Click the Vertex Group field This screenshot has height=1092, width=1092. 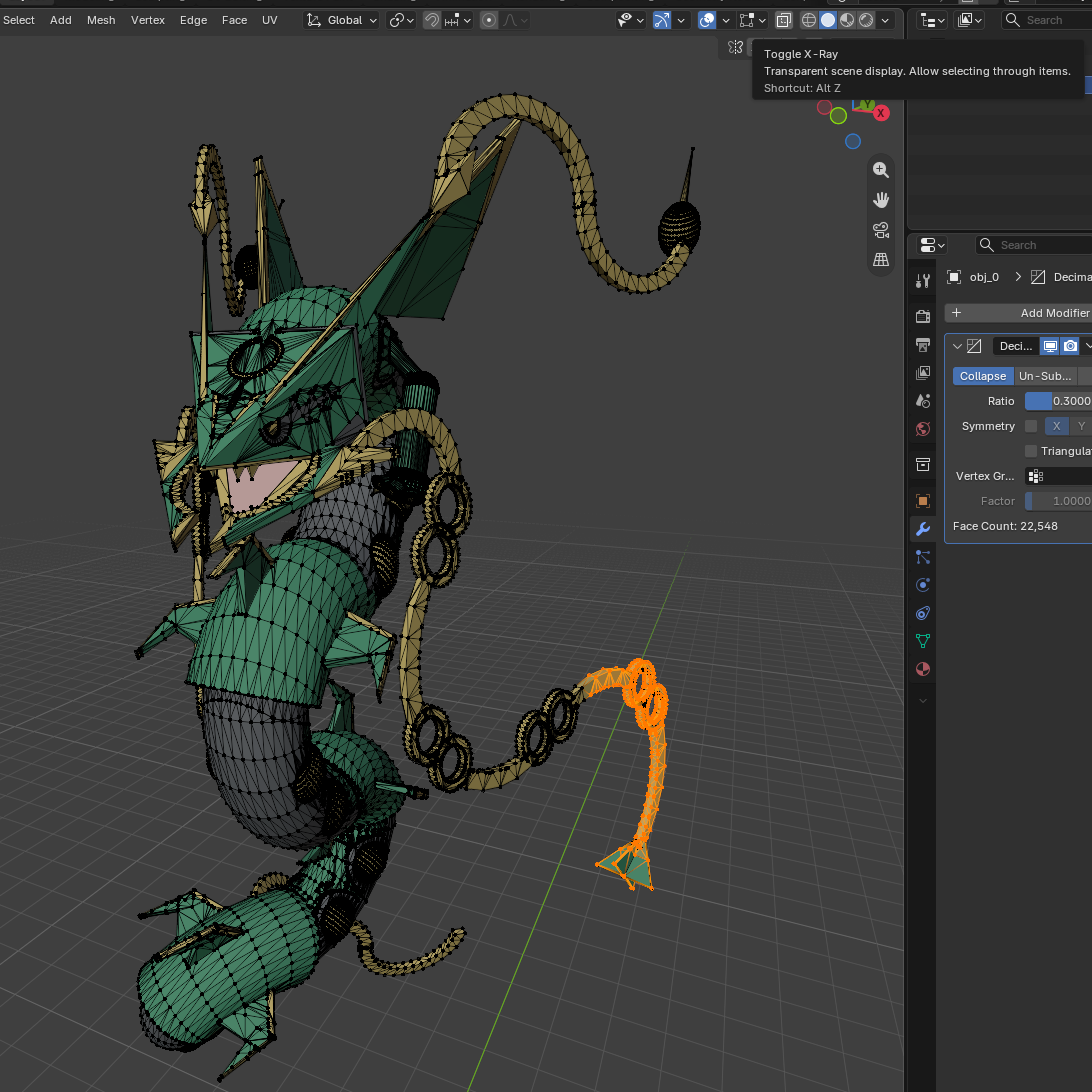(x=1059, y=476)
